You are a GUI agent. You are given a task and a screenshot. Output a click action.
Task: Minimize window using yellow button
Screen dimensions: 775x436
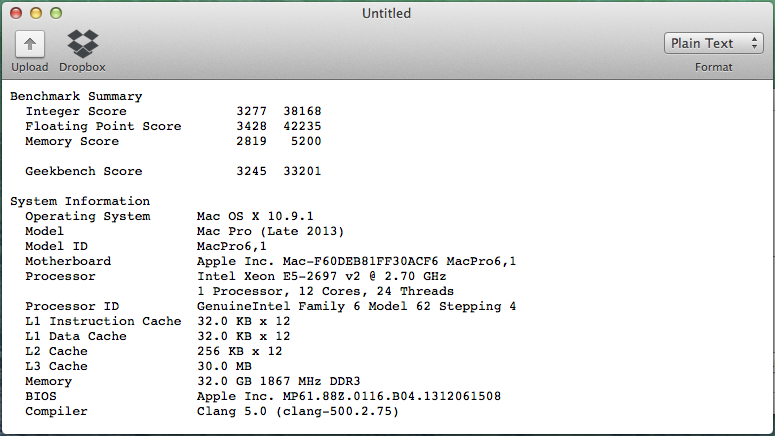coord(36,13)
